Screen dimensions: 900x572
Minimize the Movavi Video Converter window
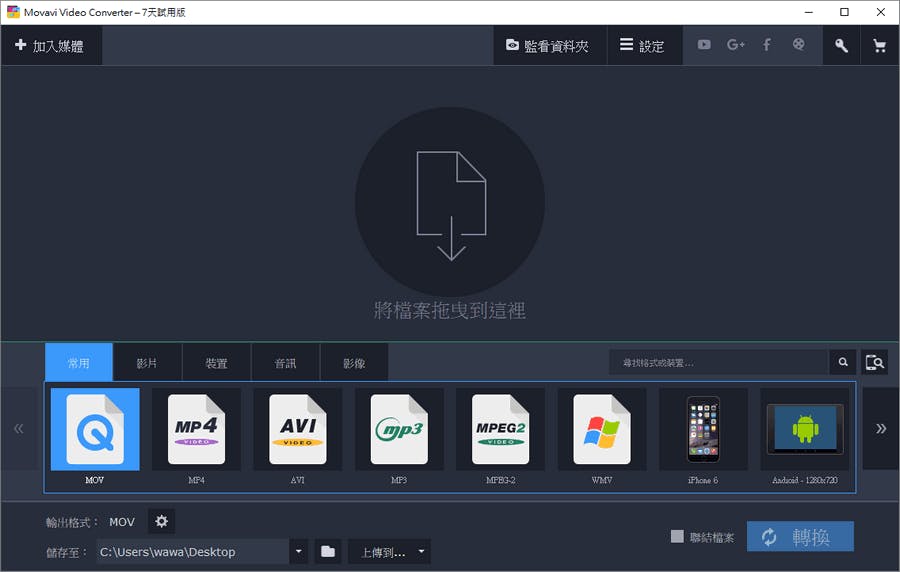(808, 12)
